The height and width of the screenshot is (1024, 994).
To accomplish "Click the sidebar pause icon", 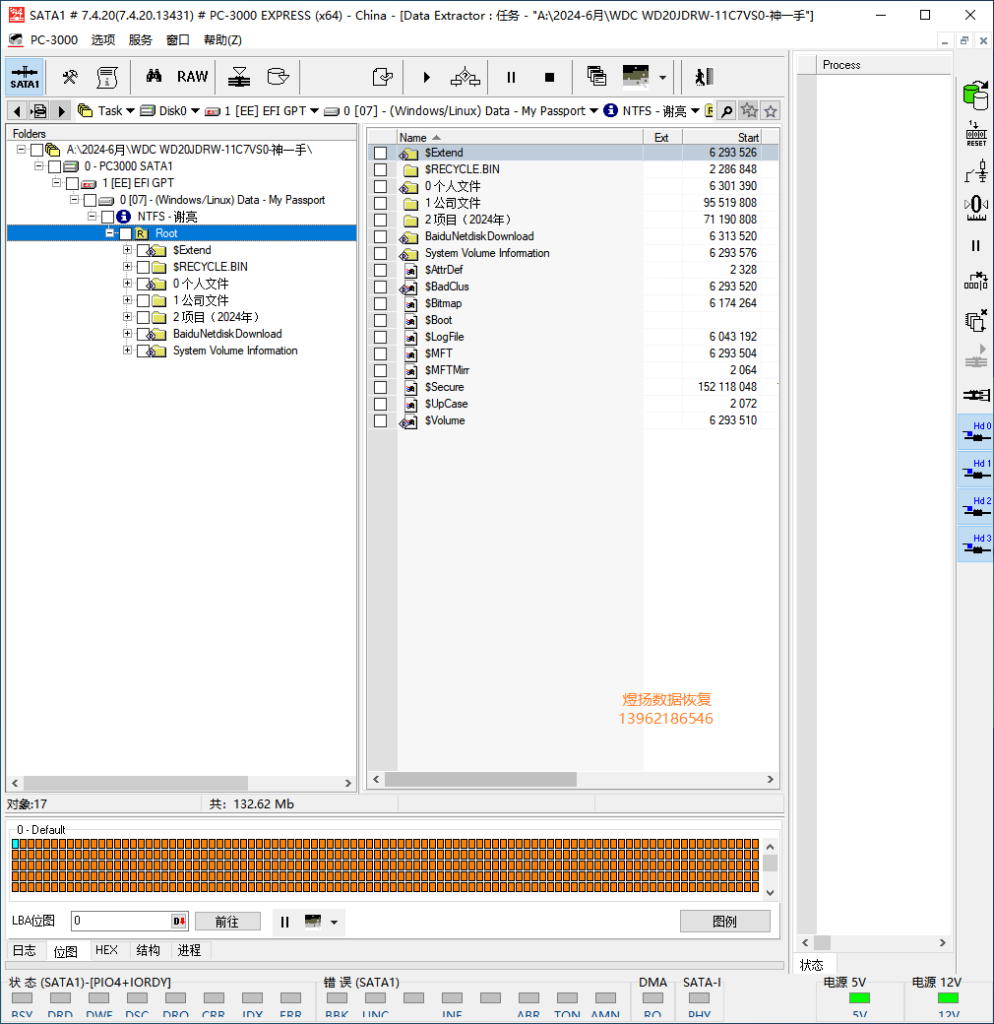I will (x=976, y=246).
